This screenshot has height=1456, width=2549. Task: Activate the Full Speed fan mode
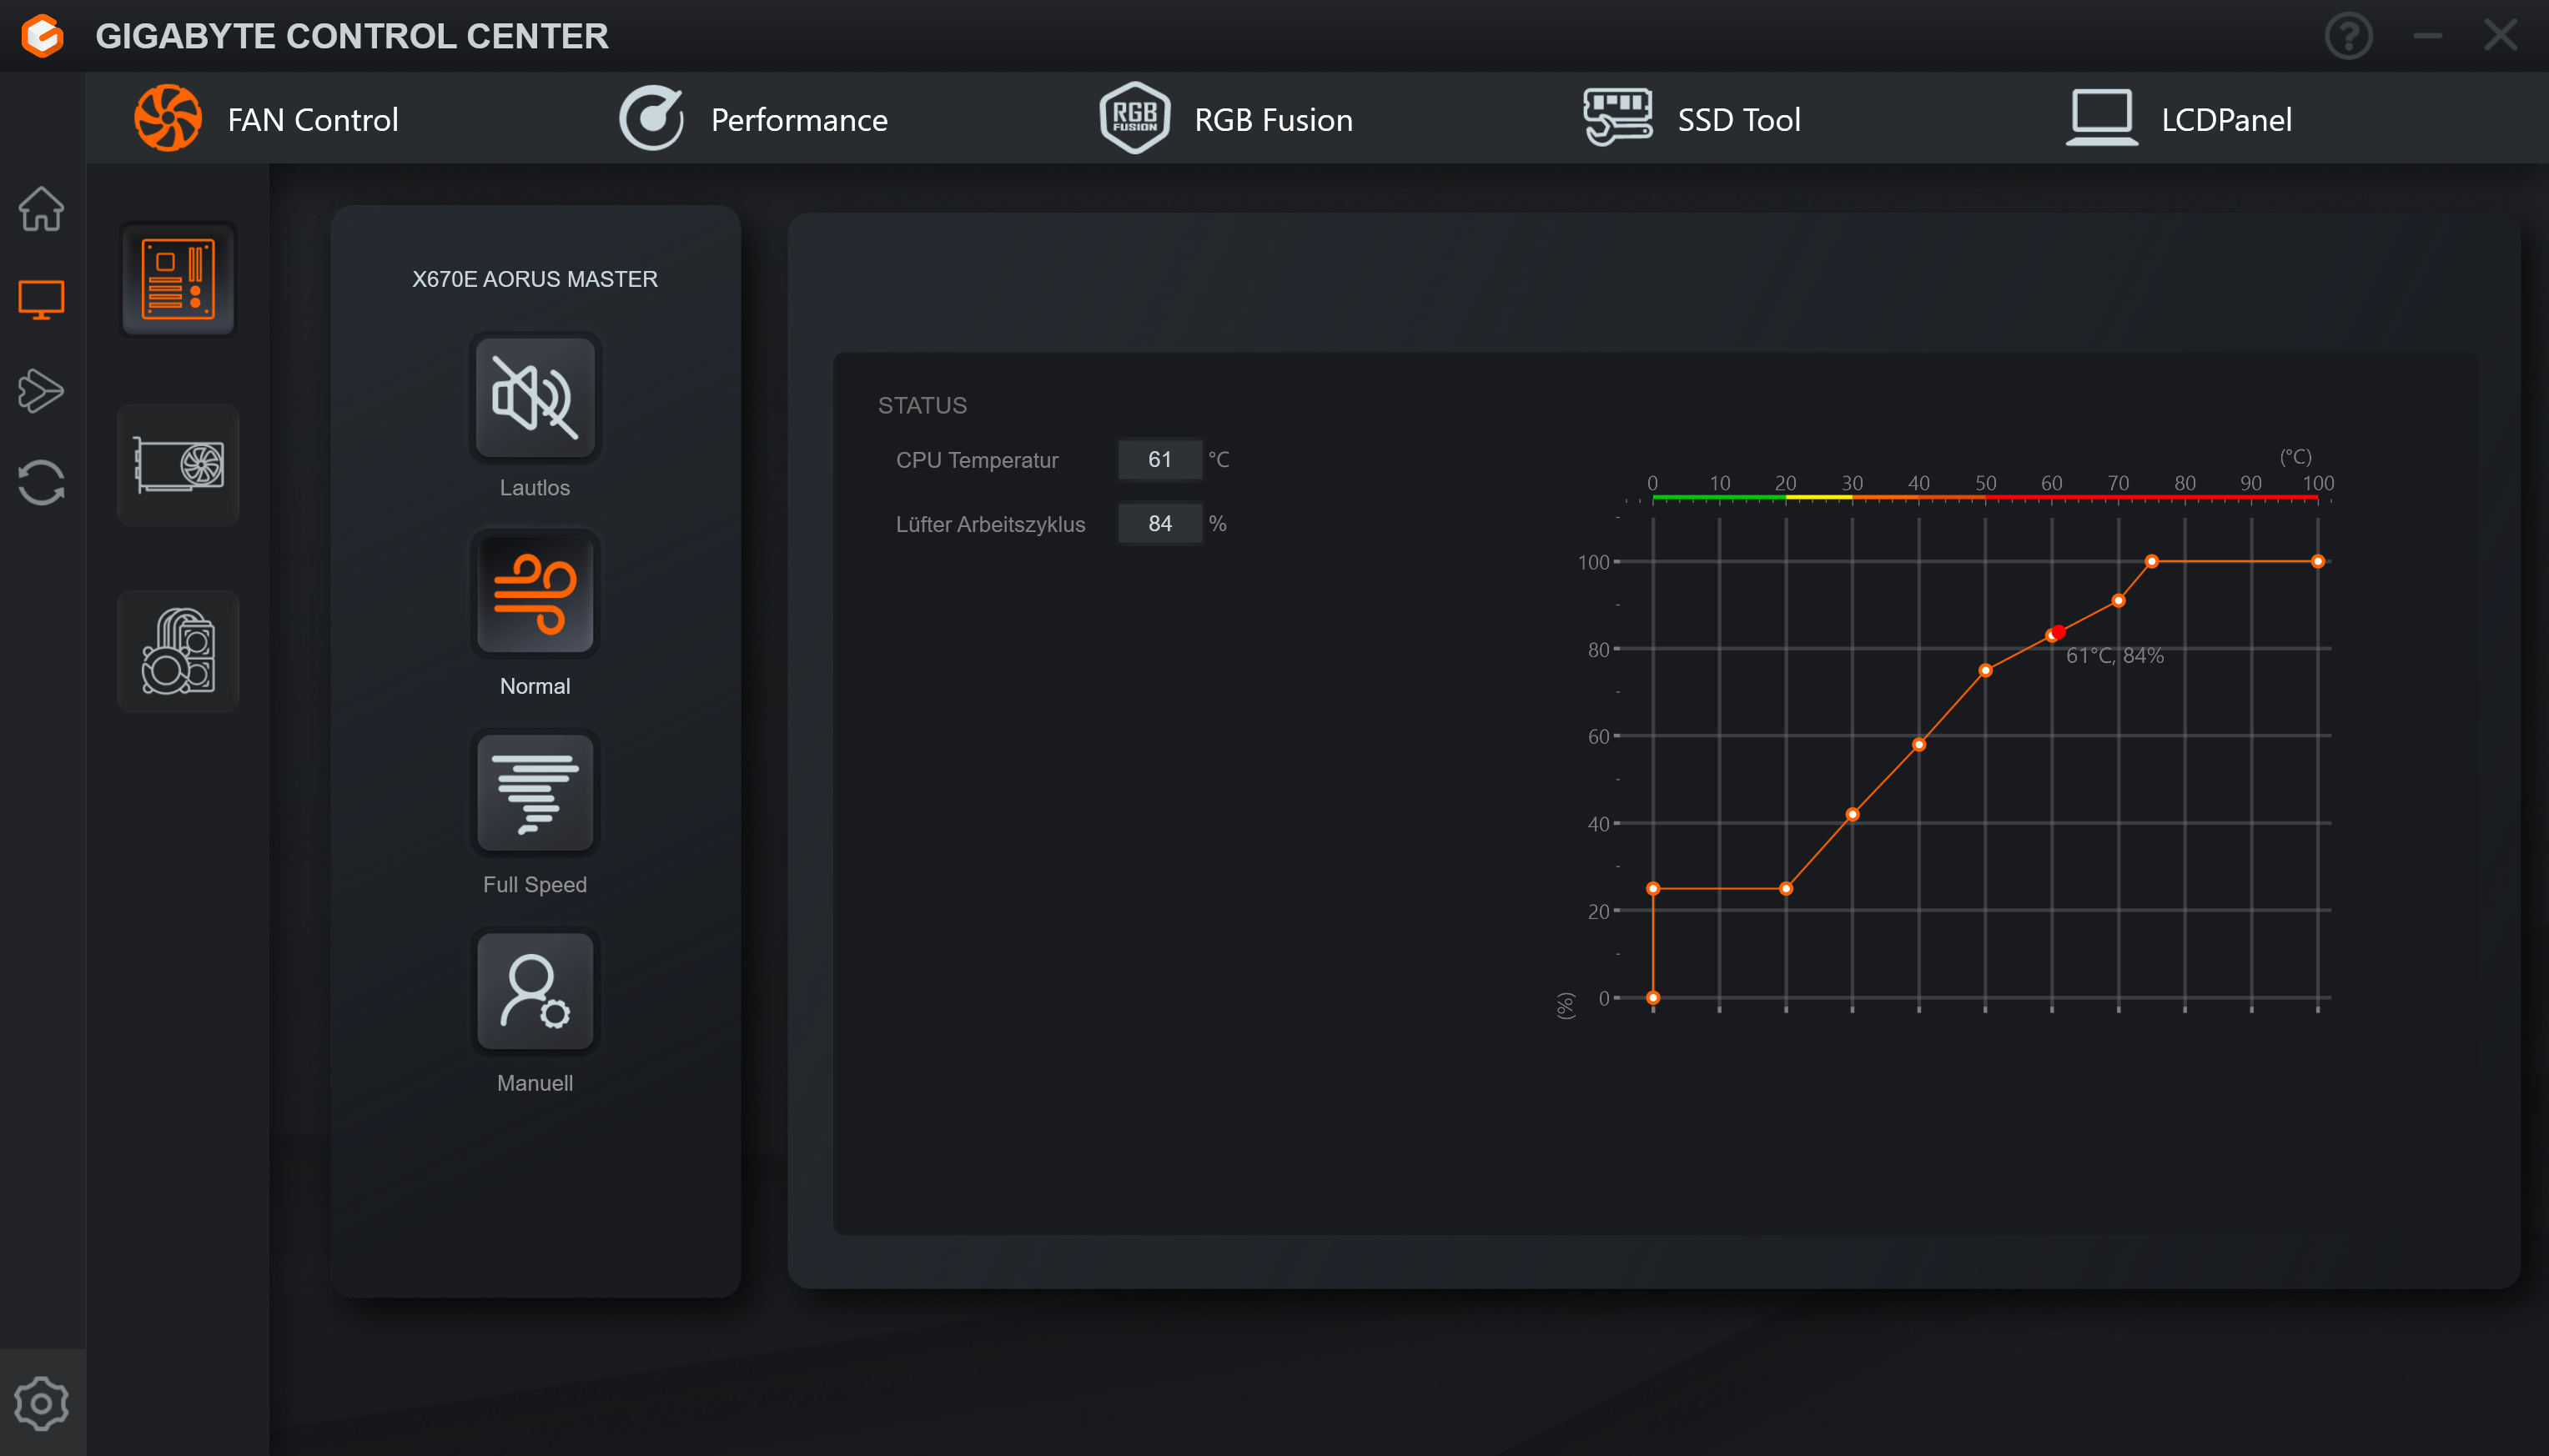click(535, 793)
